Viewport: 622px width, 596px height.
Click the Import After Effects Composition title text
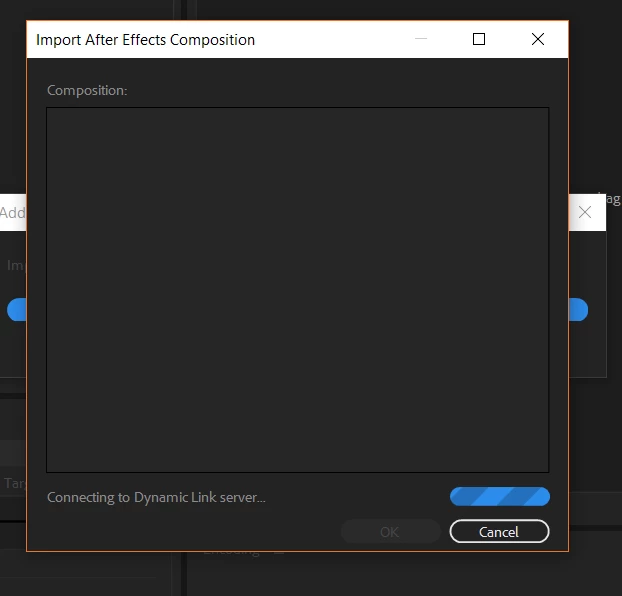tap(145, 40)
